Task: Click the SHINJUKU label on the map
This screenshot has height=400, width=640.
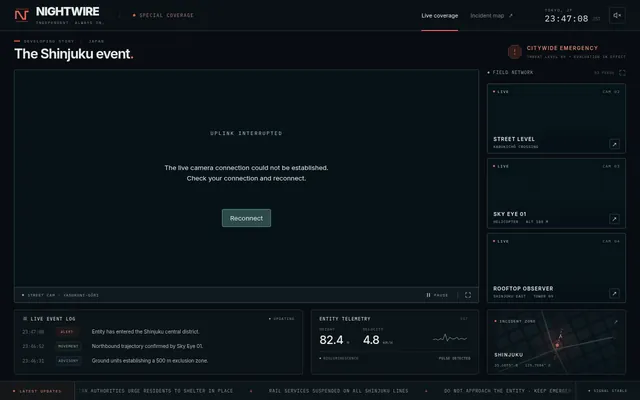Action: click(508, 355)
